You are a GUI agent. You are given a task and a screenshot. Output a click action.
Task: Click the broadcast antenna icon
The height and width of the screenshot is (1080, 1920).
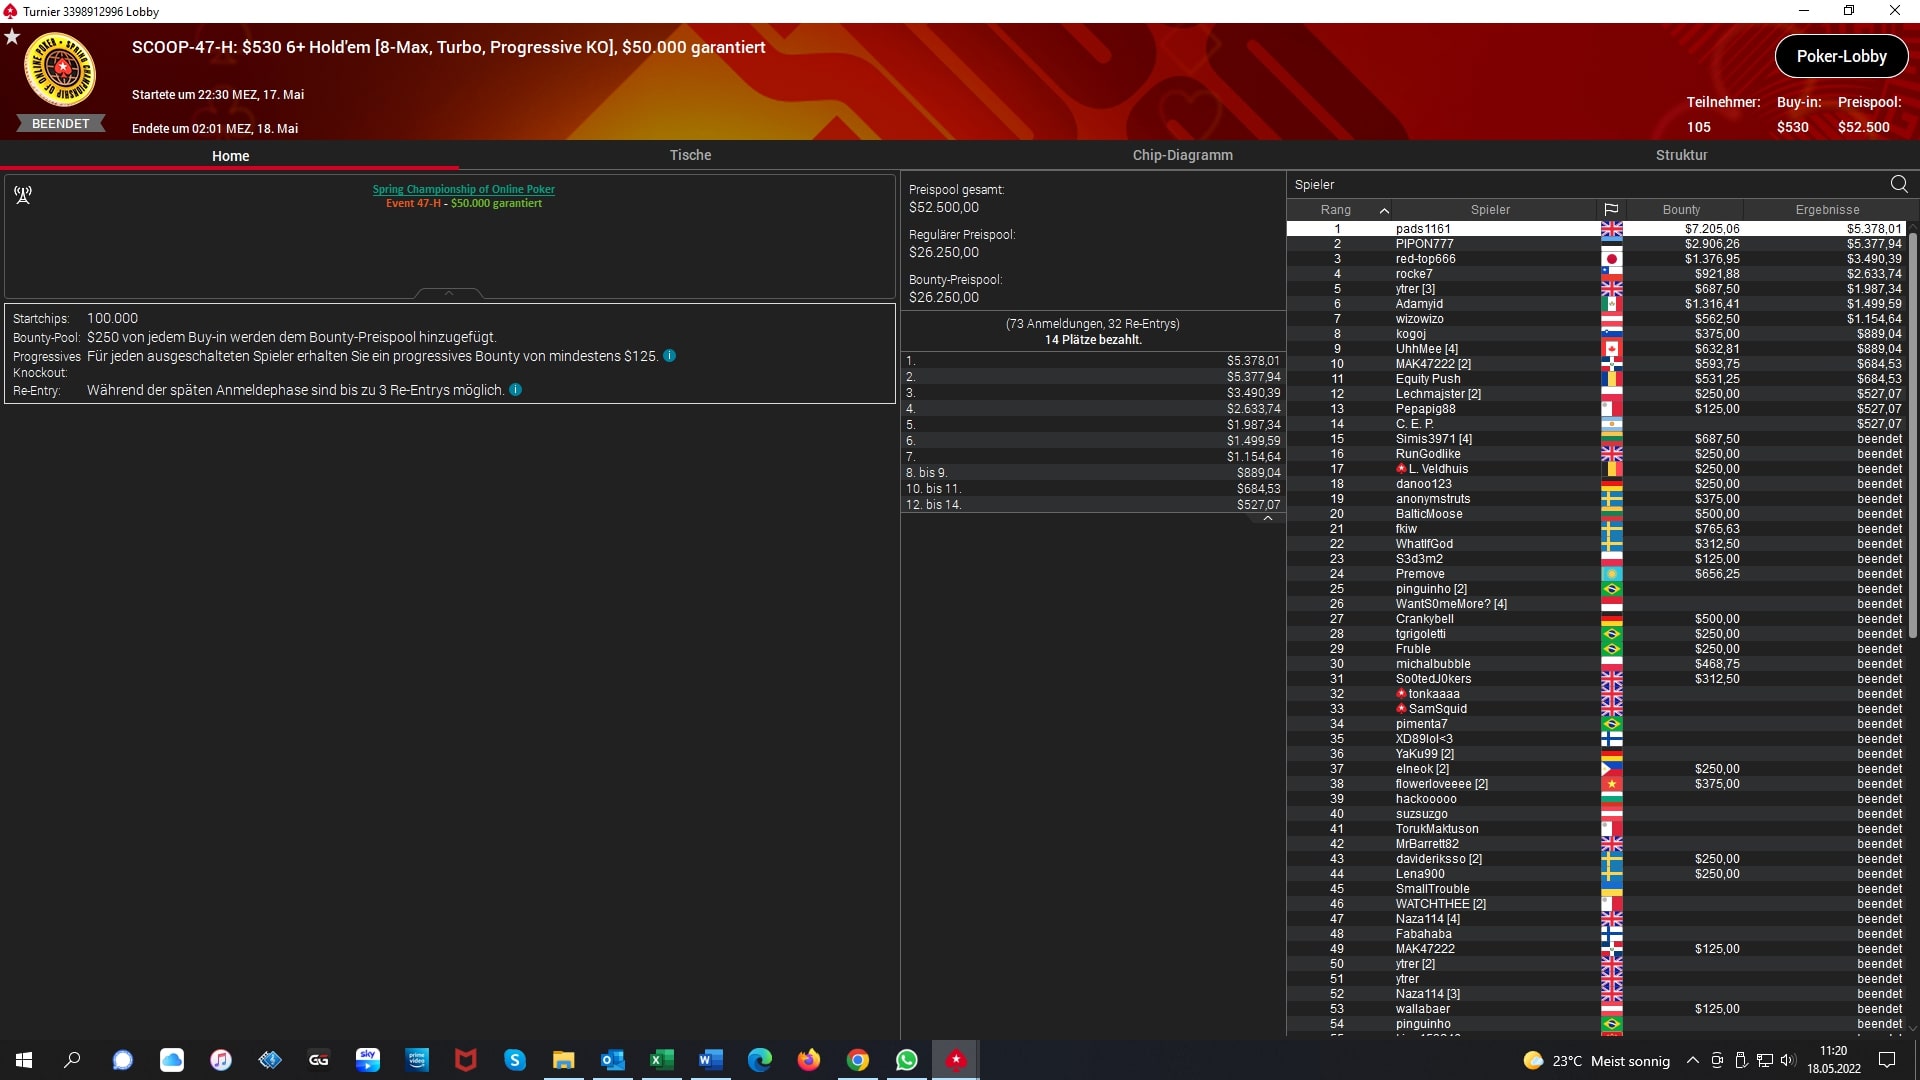point(23,195)
